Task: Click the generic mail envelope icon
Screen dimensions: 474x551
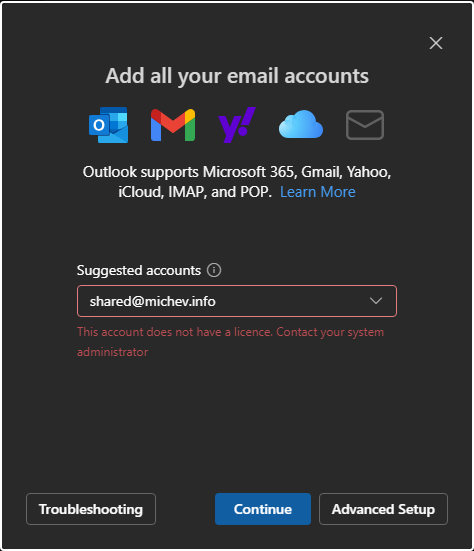Action: click(x=365, y=125)
